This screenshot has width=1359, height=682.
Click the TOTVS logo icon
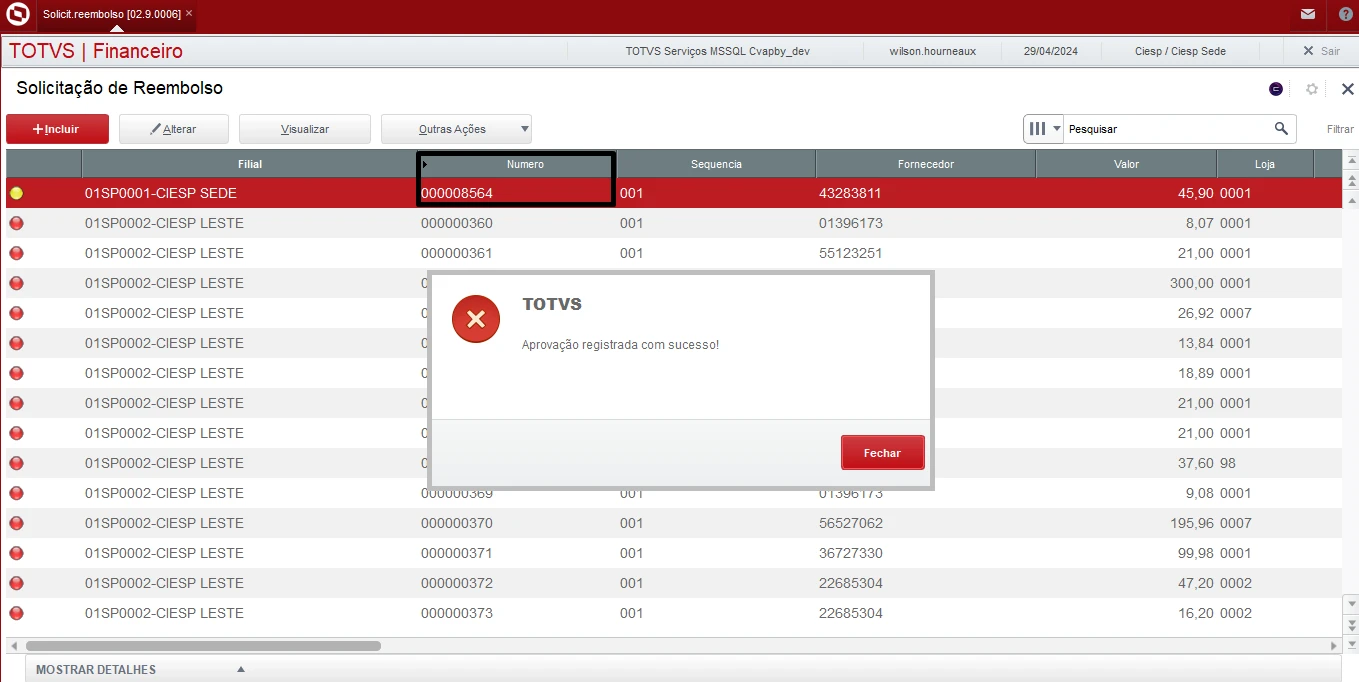coord(17,14)
